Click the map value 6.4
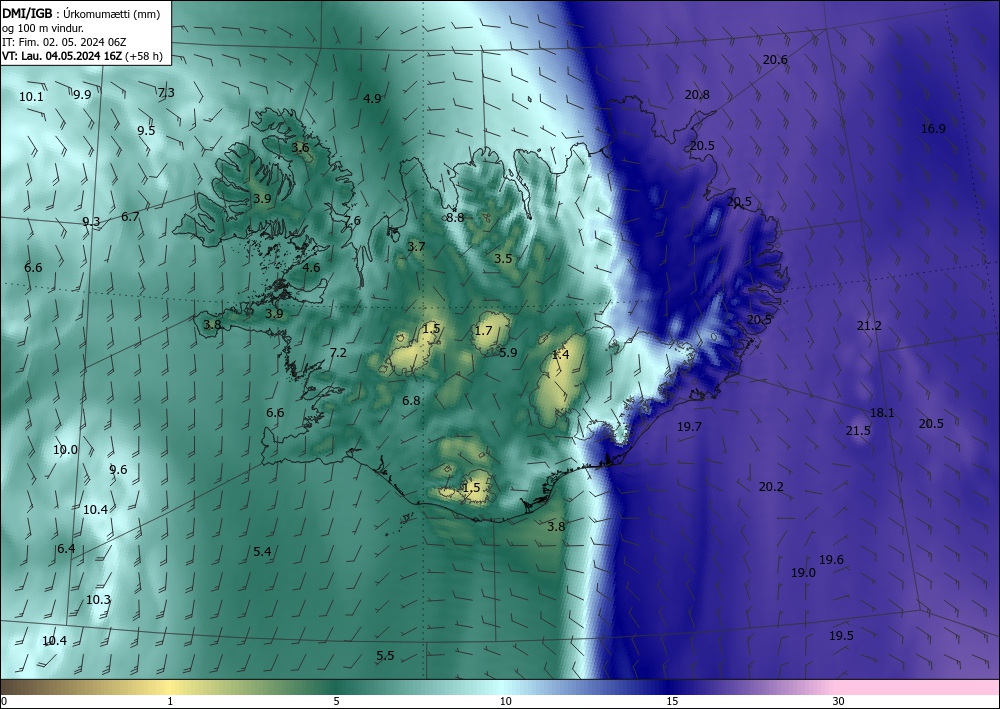Viewport: 1000px width, 709px height. 66,549
